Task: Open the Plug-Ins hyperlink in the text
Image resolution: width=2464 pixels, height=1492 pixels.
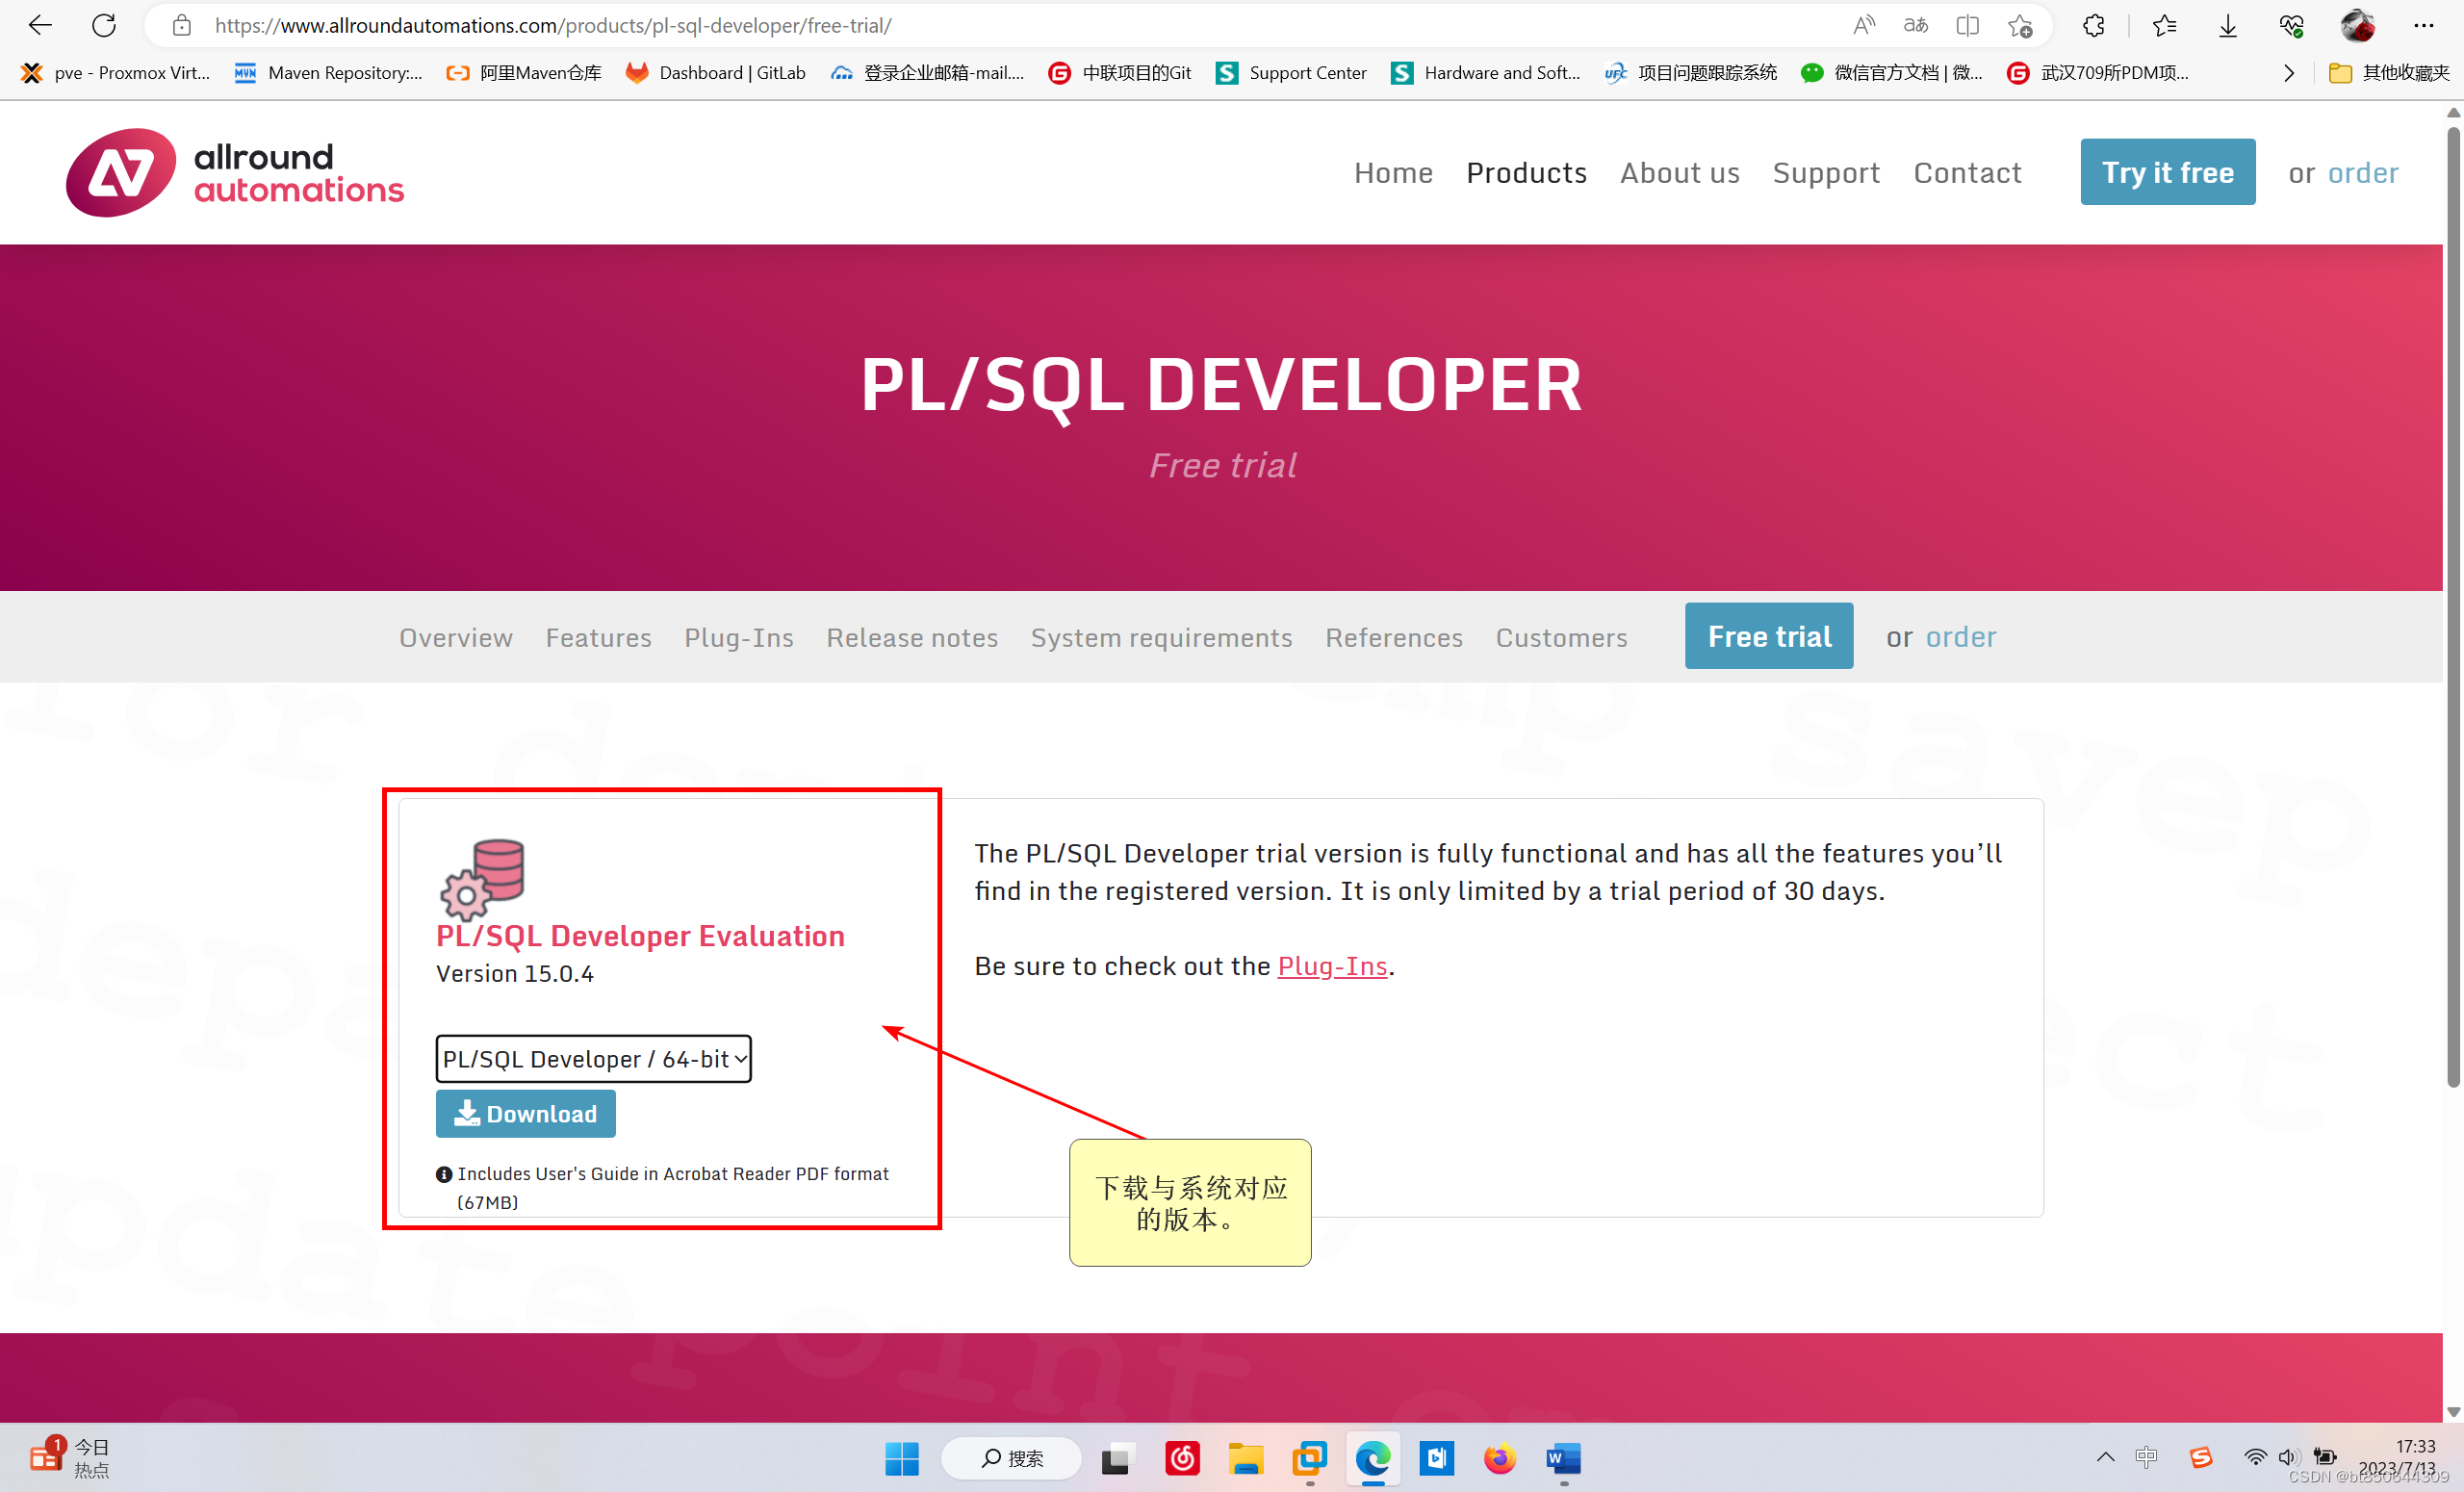Action: (1332, 966)
